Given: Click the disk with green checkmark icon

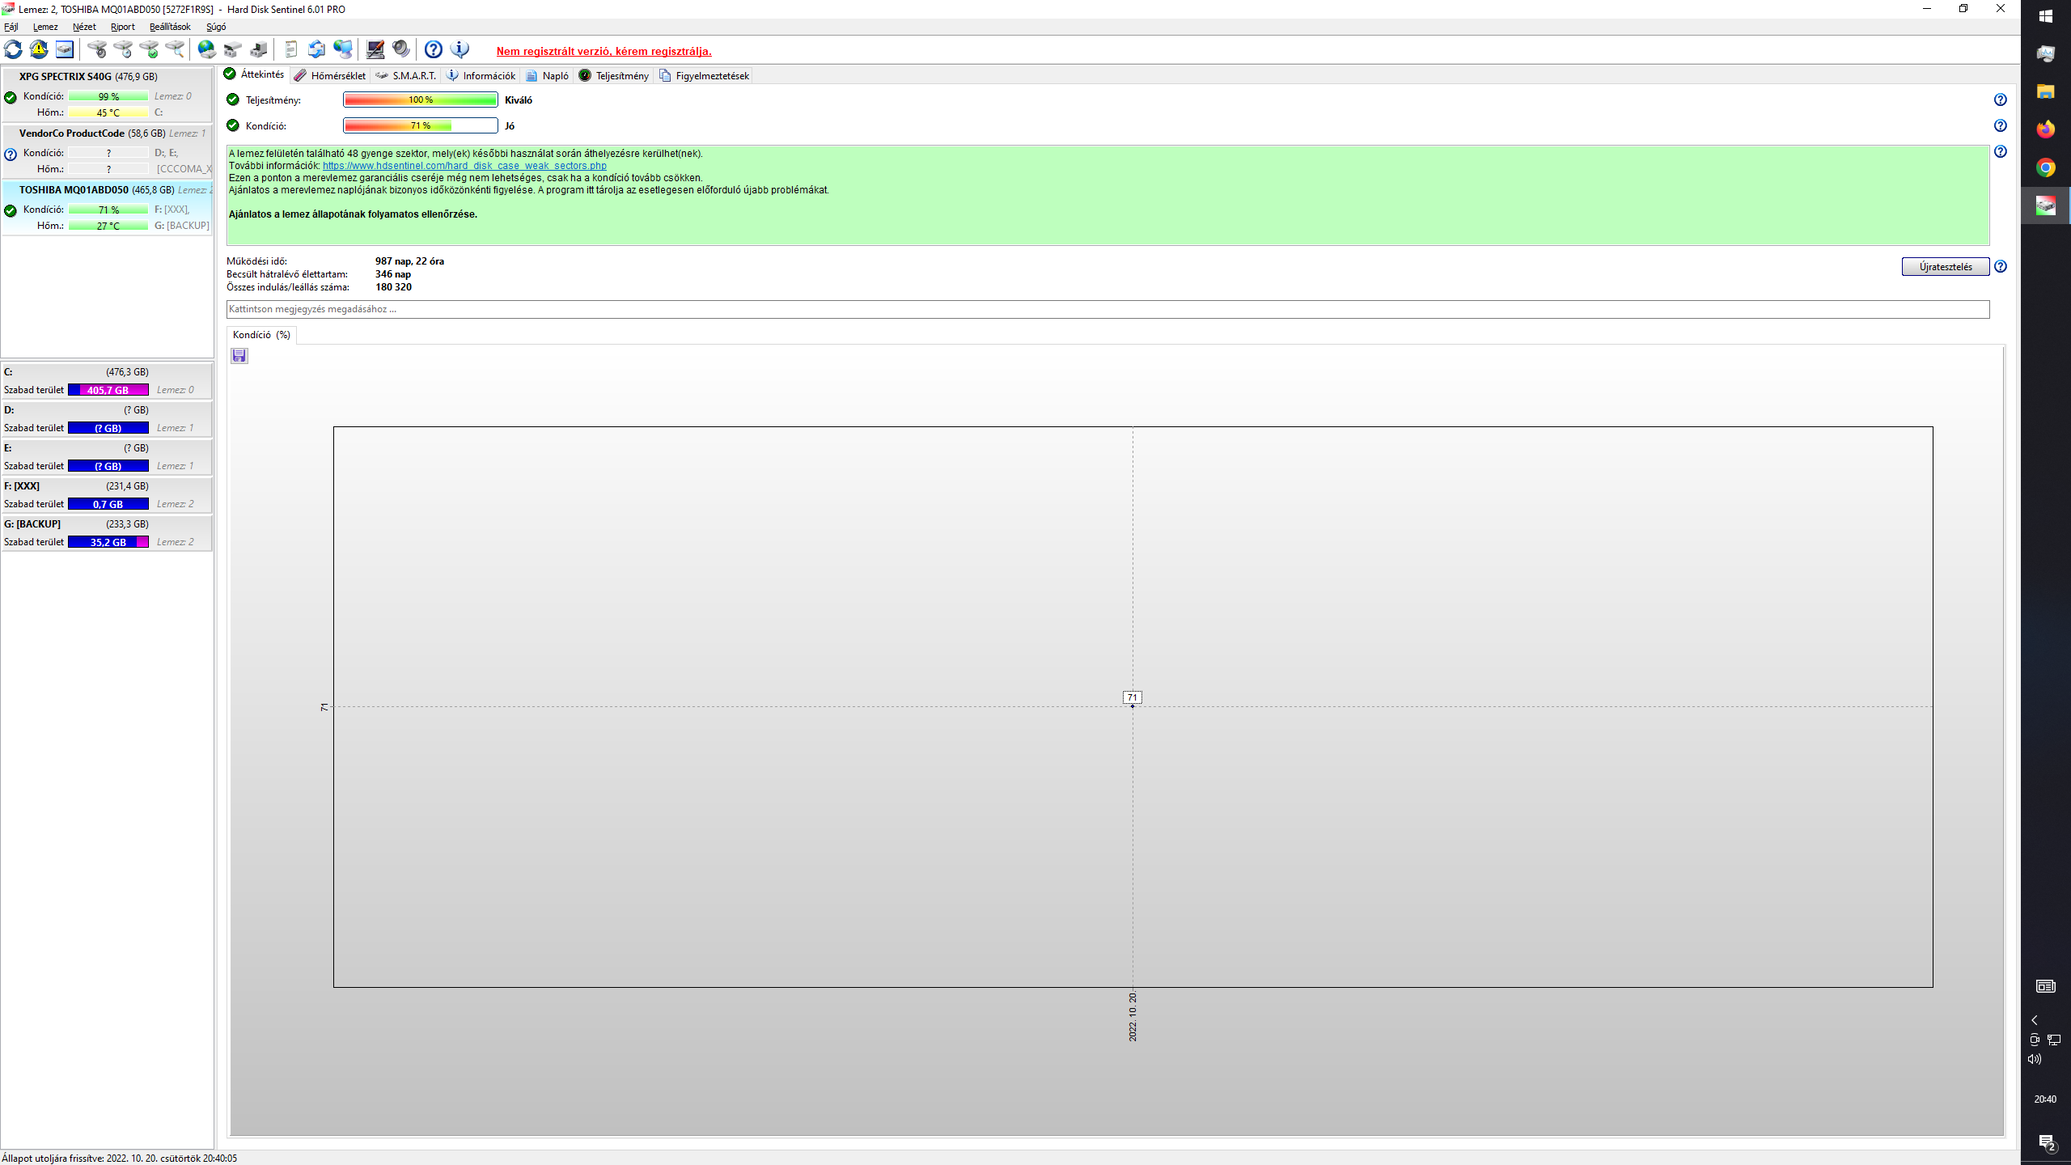Looking at the screenshot, I should (x=149, y=49).
